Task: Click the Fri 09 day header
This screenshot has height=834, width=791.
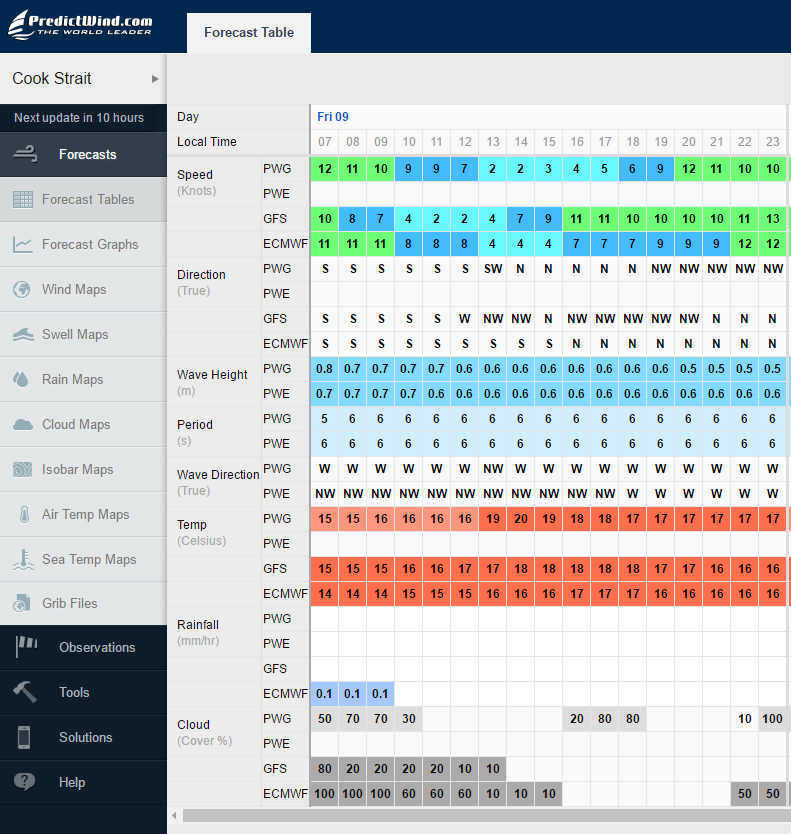Action: pyautogui.click(x=333, y=116)
